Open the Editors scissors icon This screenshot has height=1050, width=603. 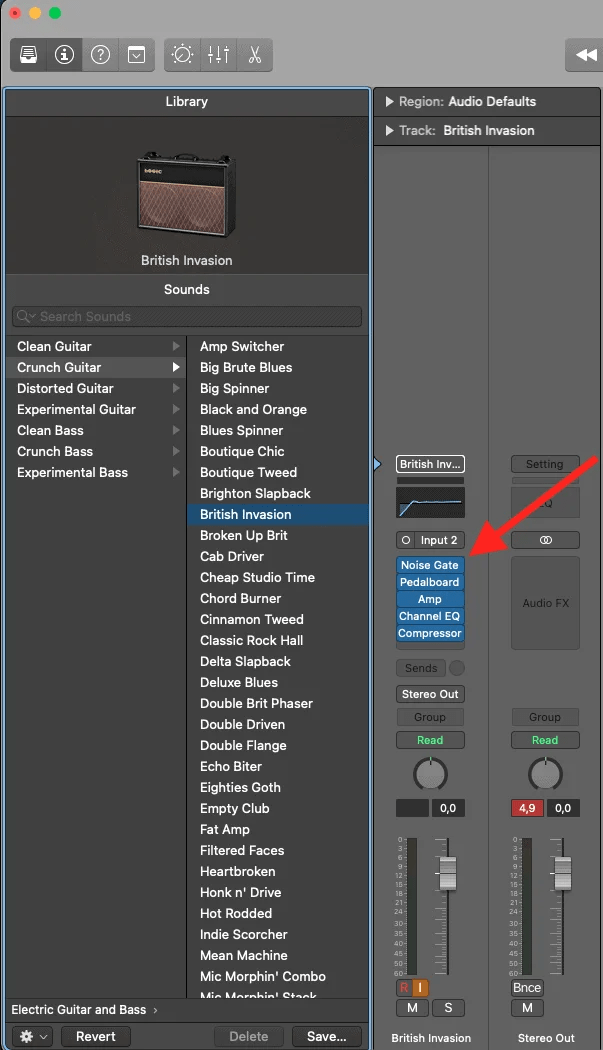[x=254, y=55]
